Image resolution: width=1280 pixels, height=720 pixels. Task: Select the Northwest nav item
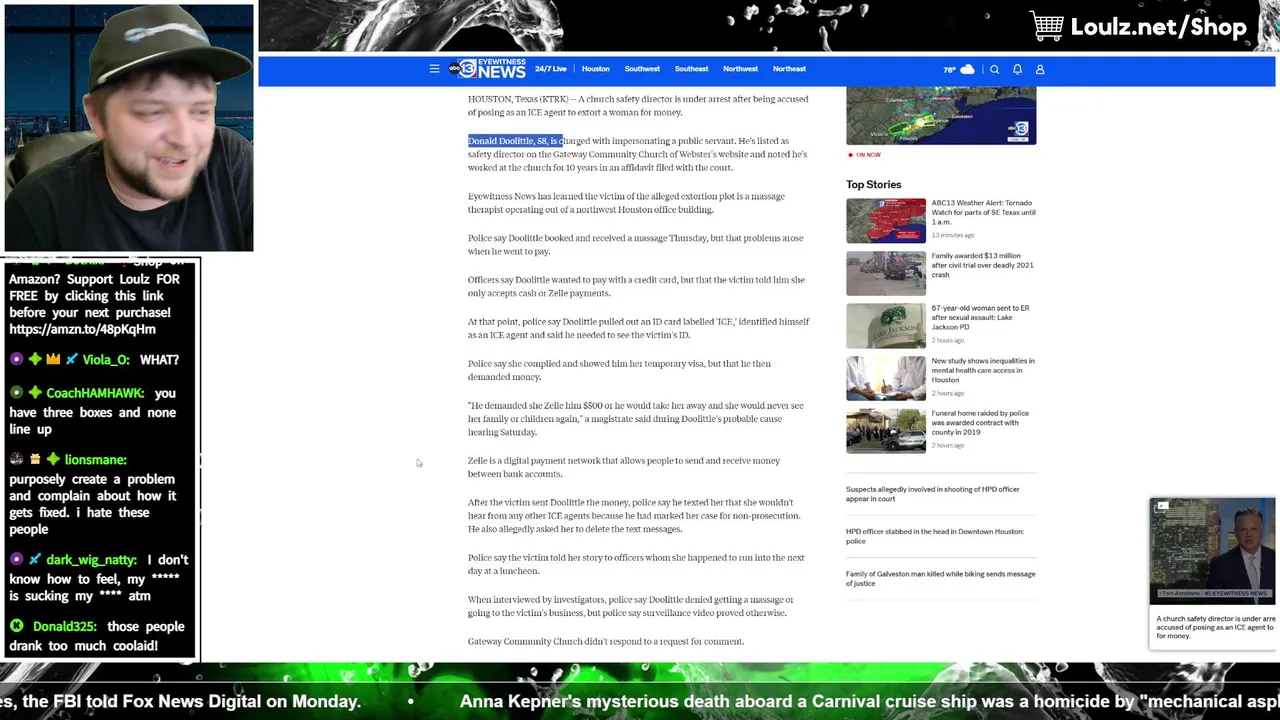point(740,69)
